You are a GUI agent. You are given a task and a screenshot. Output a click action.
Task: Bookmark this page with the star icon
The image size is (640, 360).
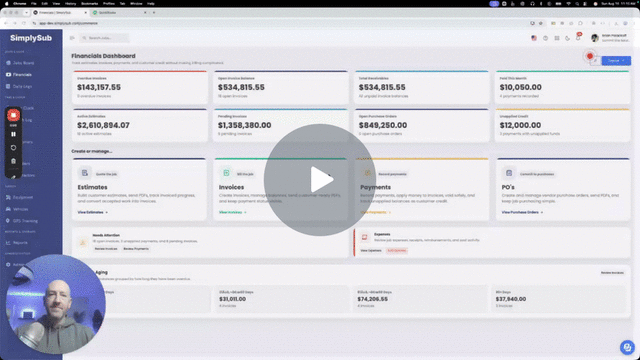[541, 23]
